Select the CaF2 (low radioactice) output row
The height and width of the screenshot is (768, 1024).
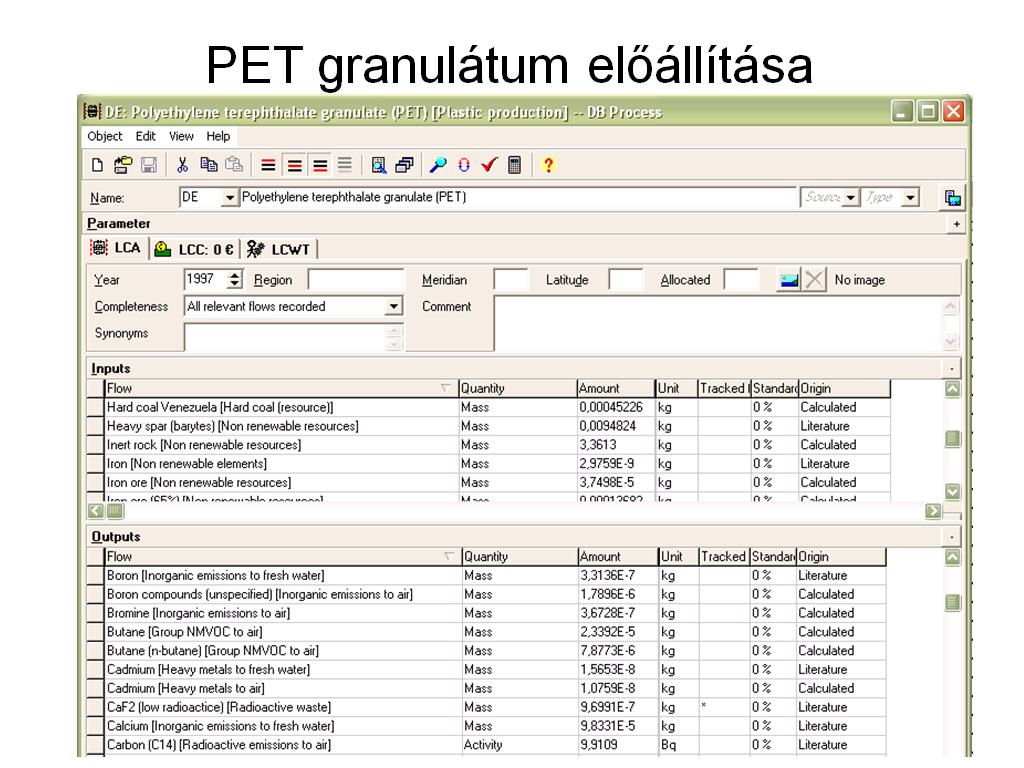tap(487, 707)
